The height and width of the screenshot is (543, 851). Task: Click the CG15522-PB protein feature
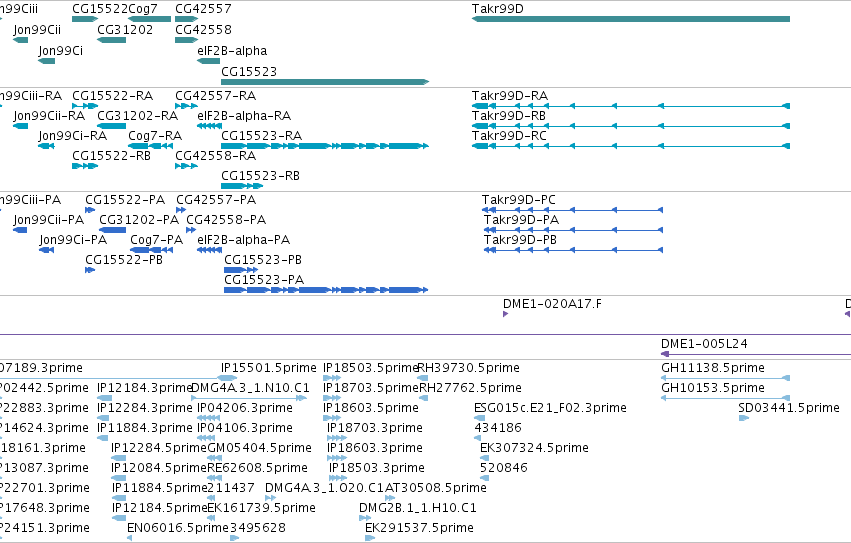90,270
